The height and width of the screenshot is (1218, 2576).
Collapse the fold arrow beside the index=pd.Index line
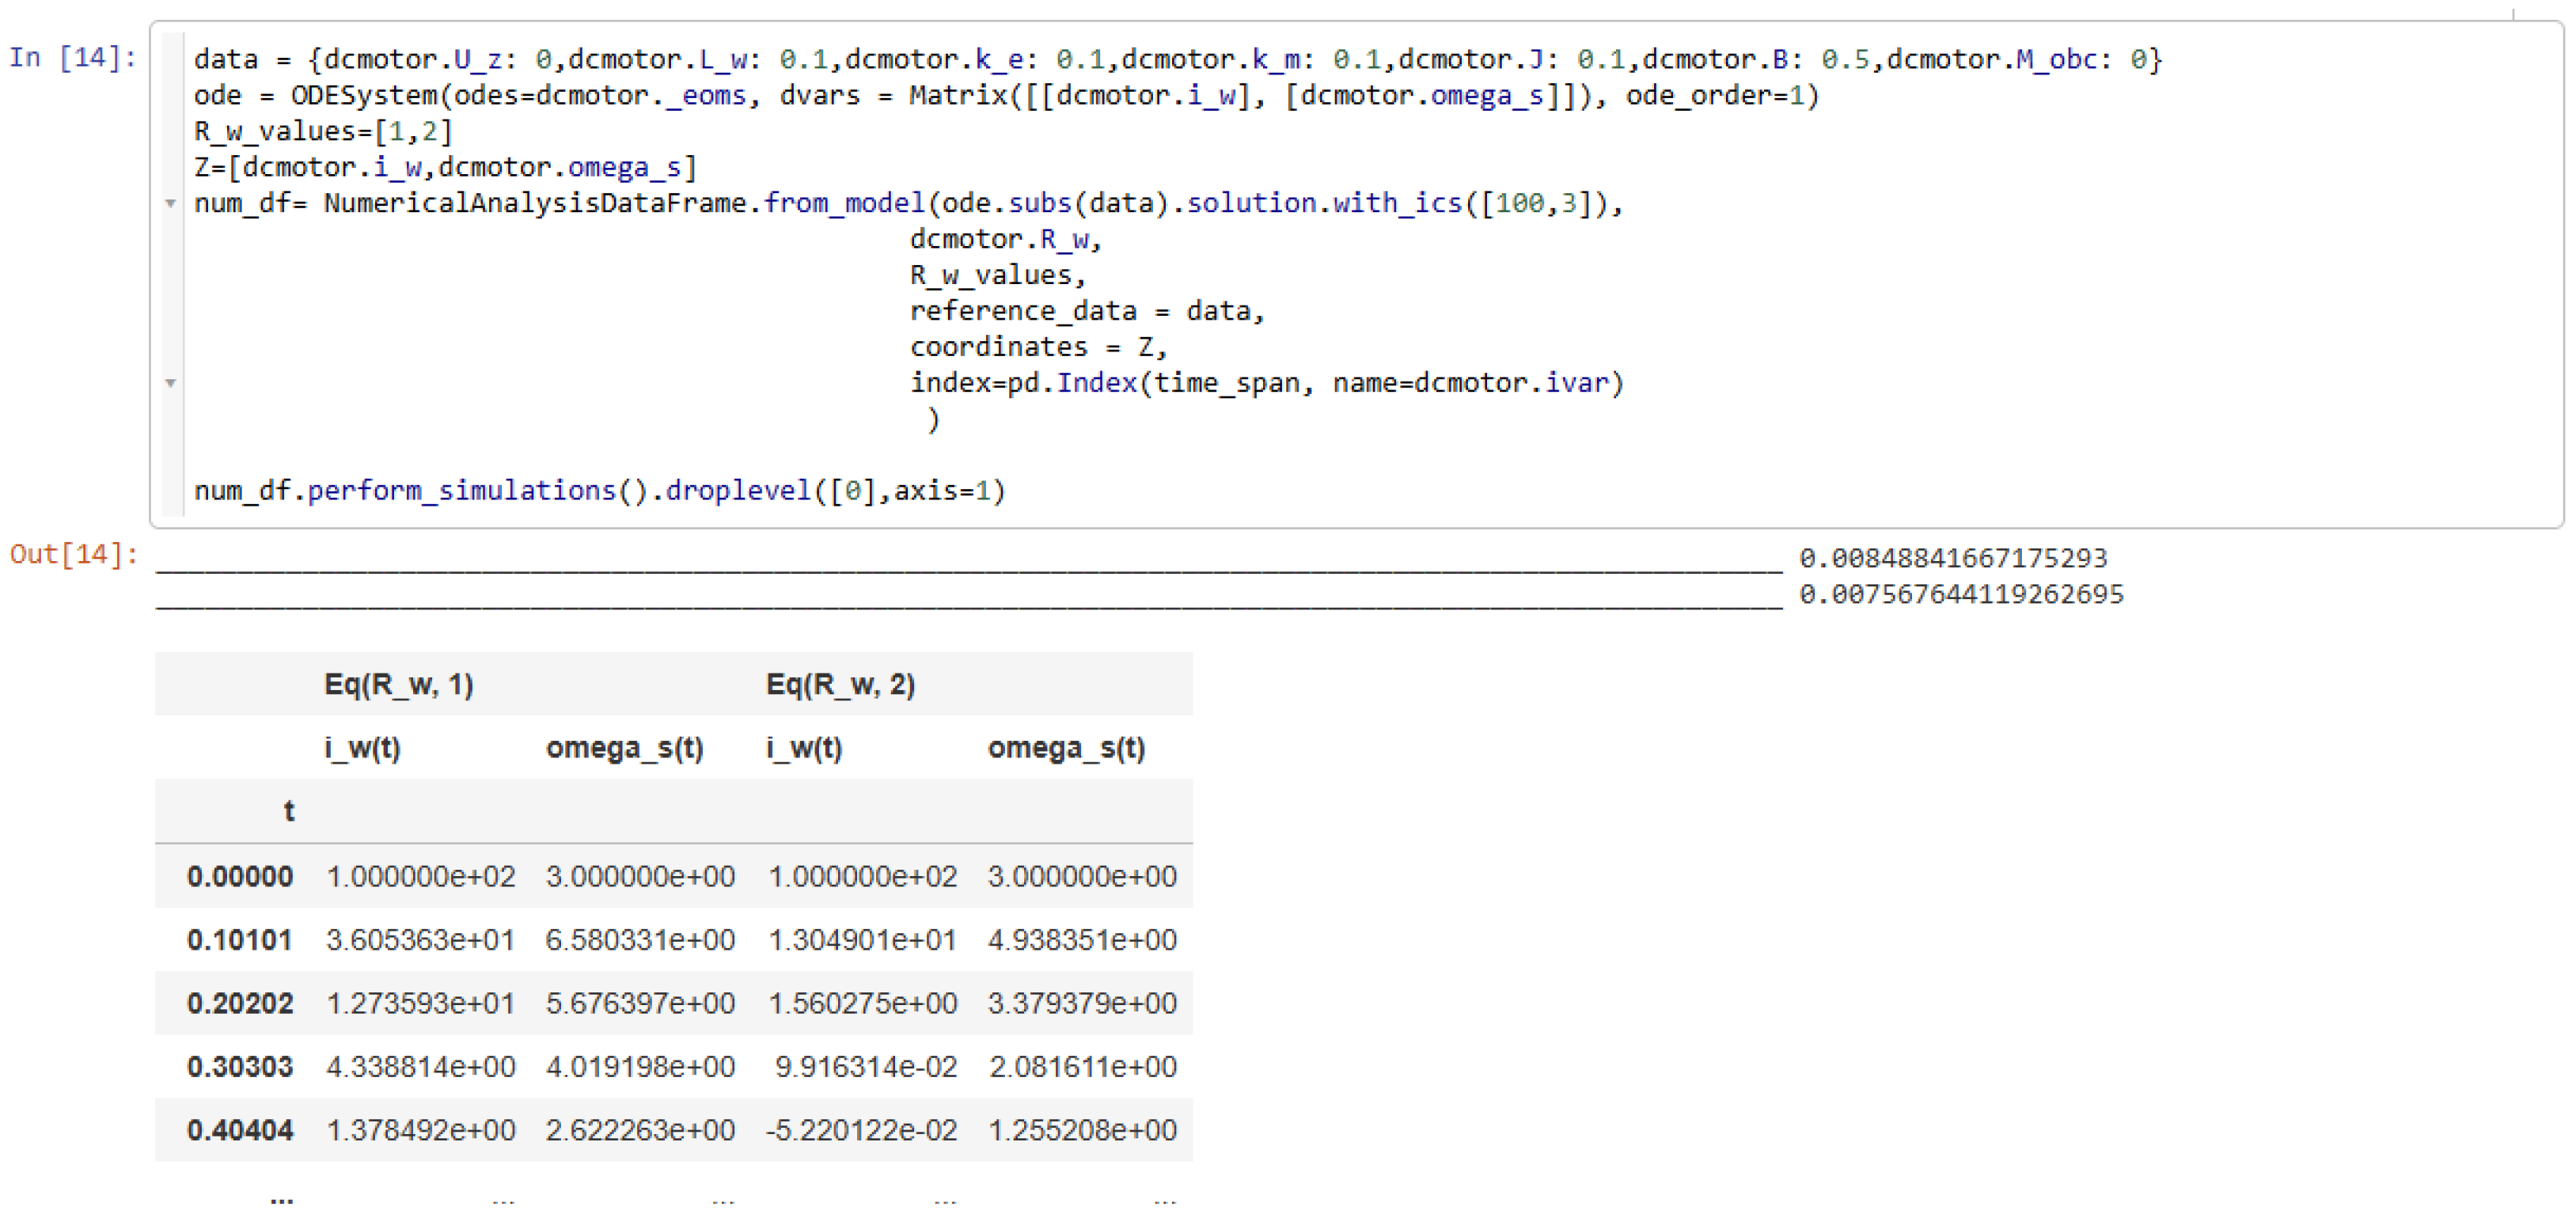pyautogui.click(x=171, y=384)
